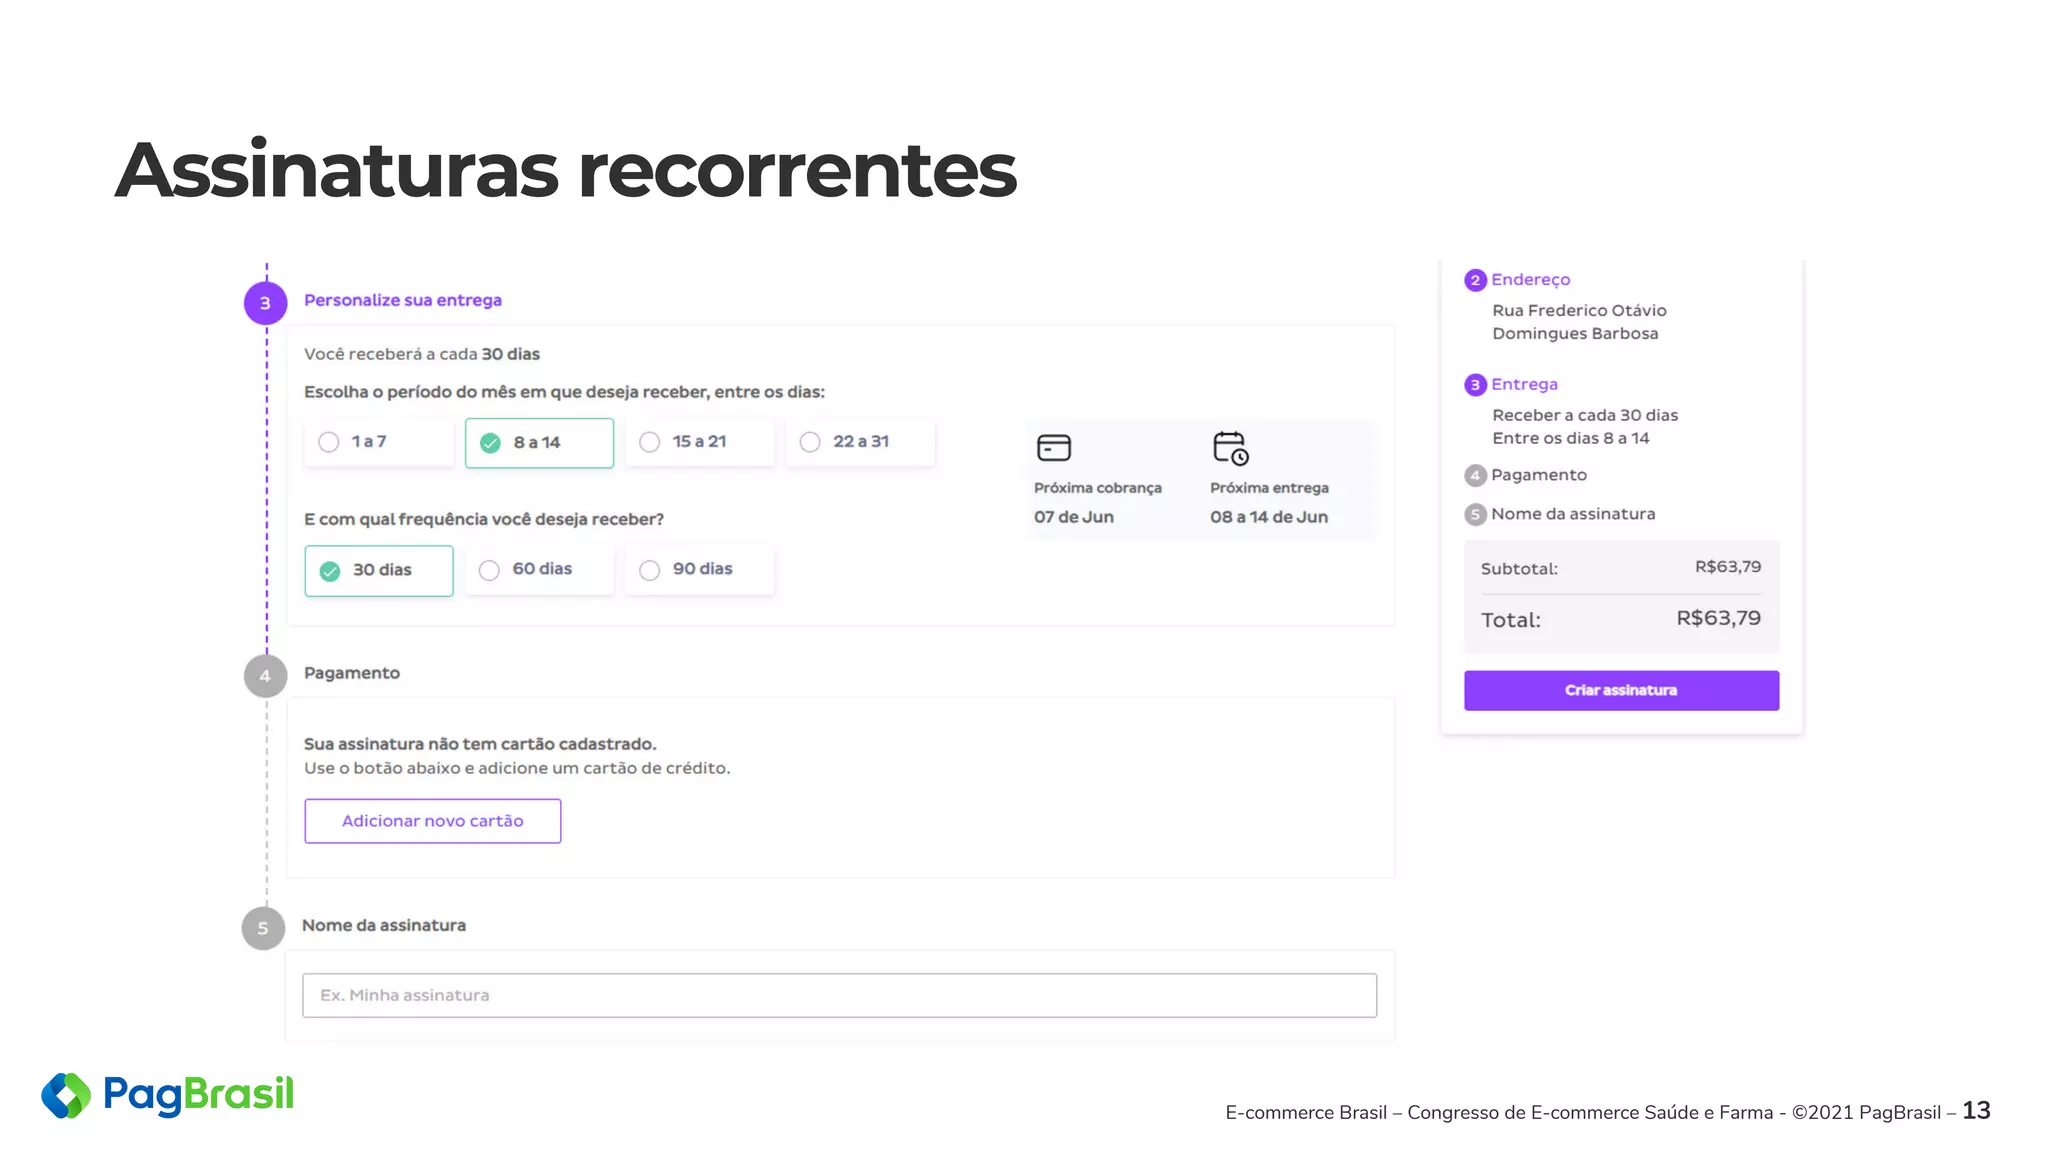Click the '07 de Jun' next charge date
The height and width of the screenshot is (1151, 2048).
(x=1073, y=517)
